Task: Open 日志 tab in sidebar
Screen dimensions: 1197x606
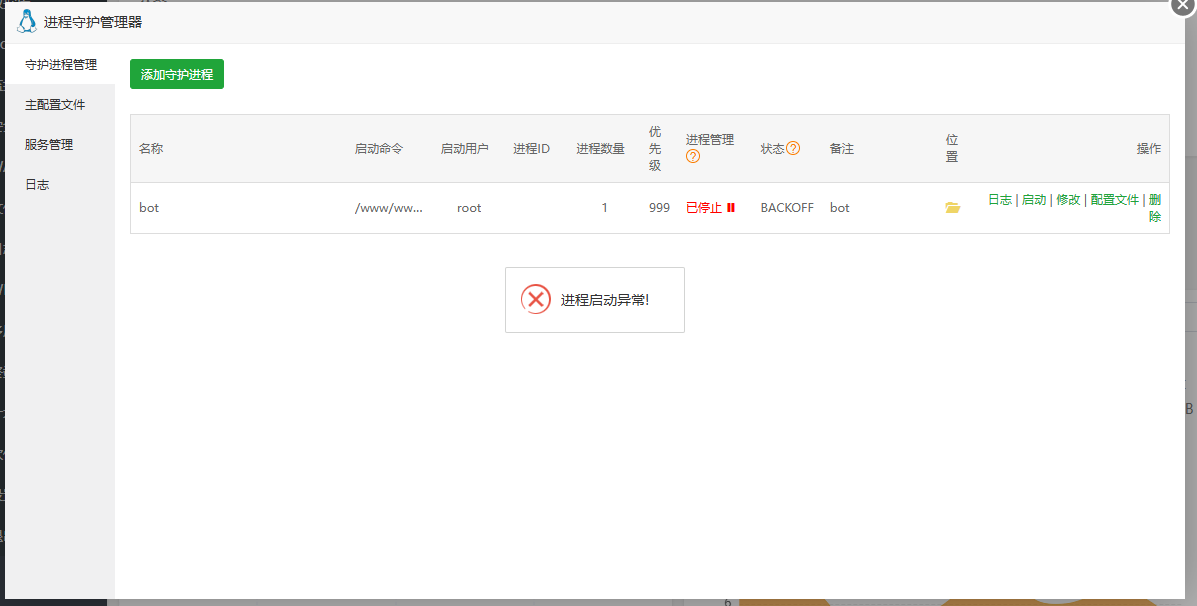Action: point(60,185)
